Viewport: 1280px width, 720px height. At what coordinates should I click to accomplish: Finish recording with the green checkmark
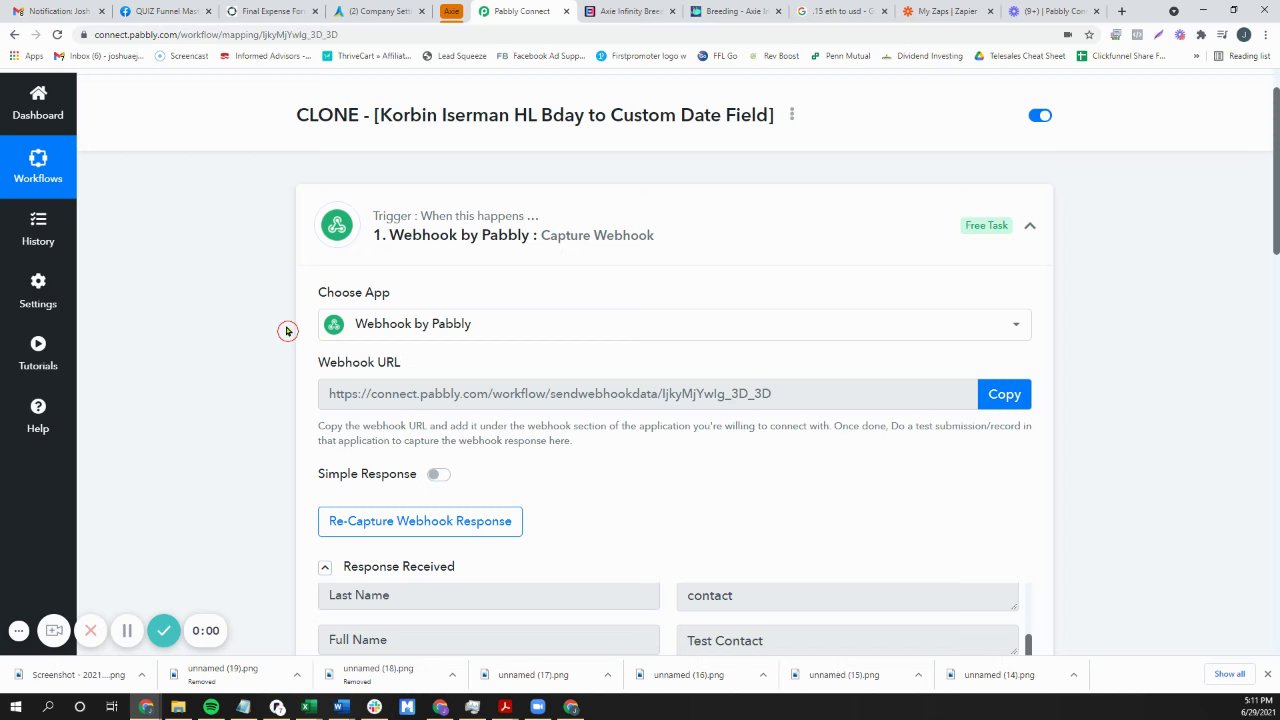164,631
